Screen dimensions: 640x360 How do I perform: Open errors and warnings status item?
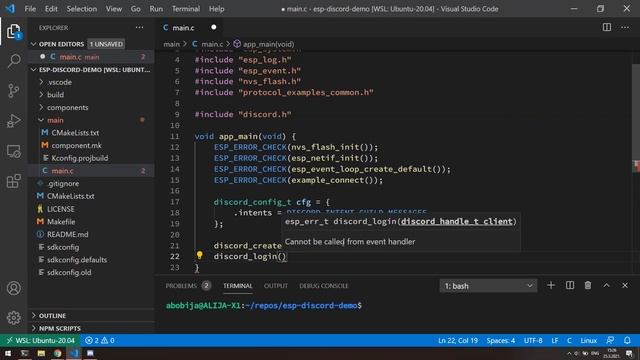100,340
